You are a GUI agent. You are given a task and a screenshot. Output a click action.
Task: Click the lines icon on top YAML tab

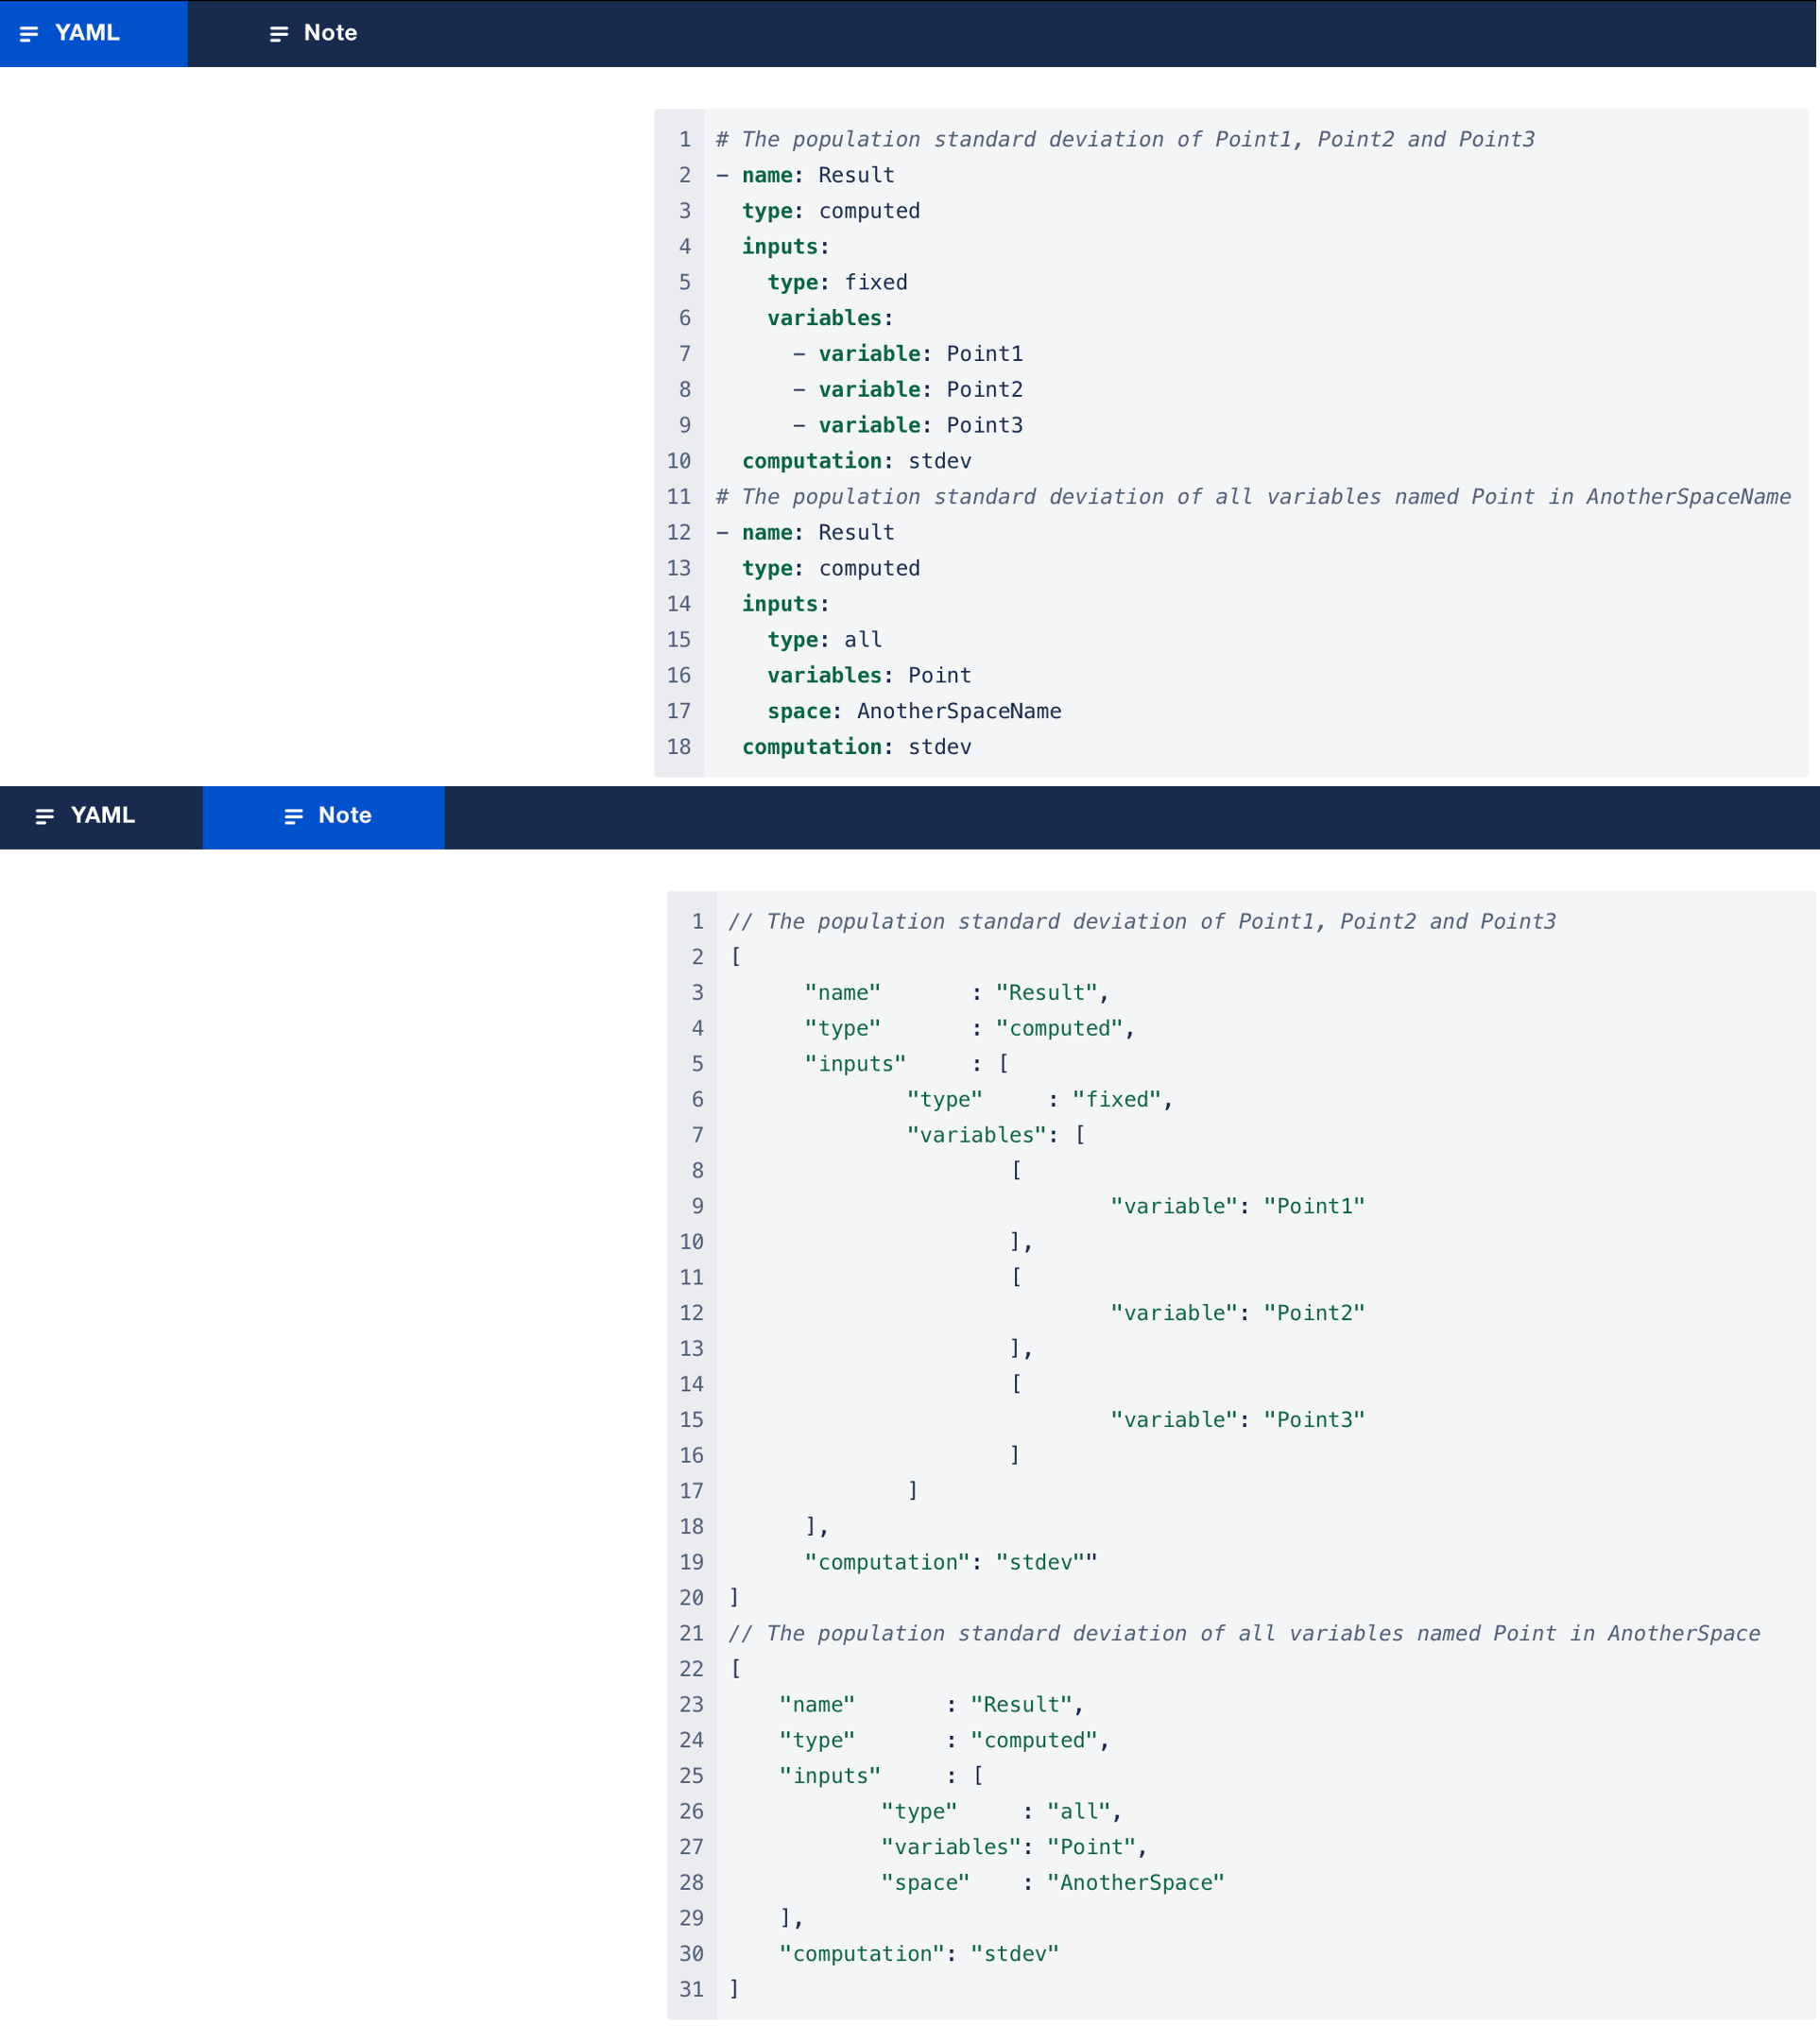pyautogui.click(x=29, y=34)
